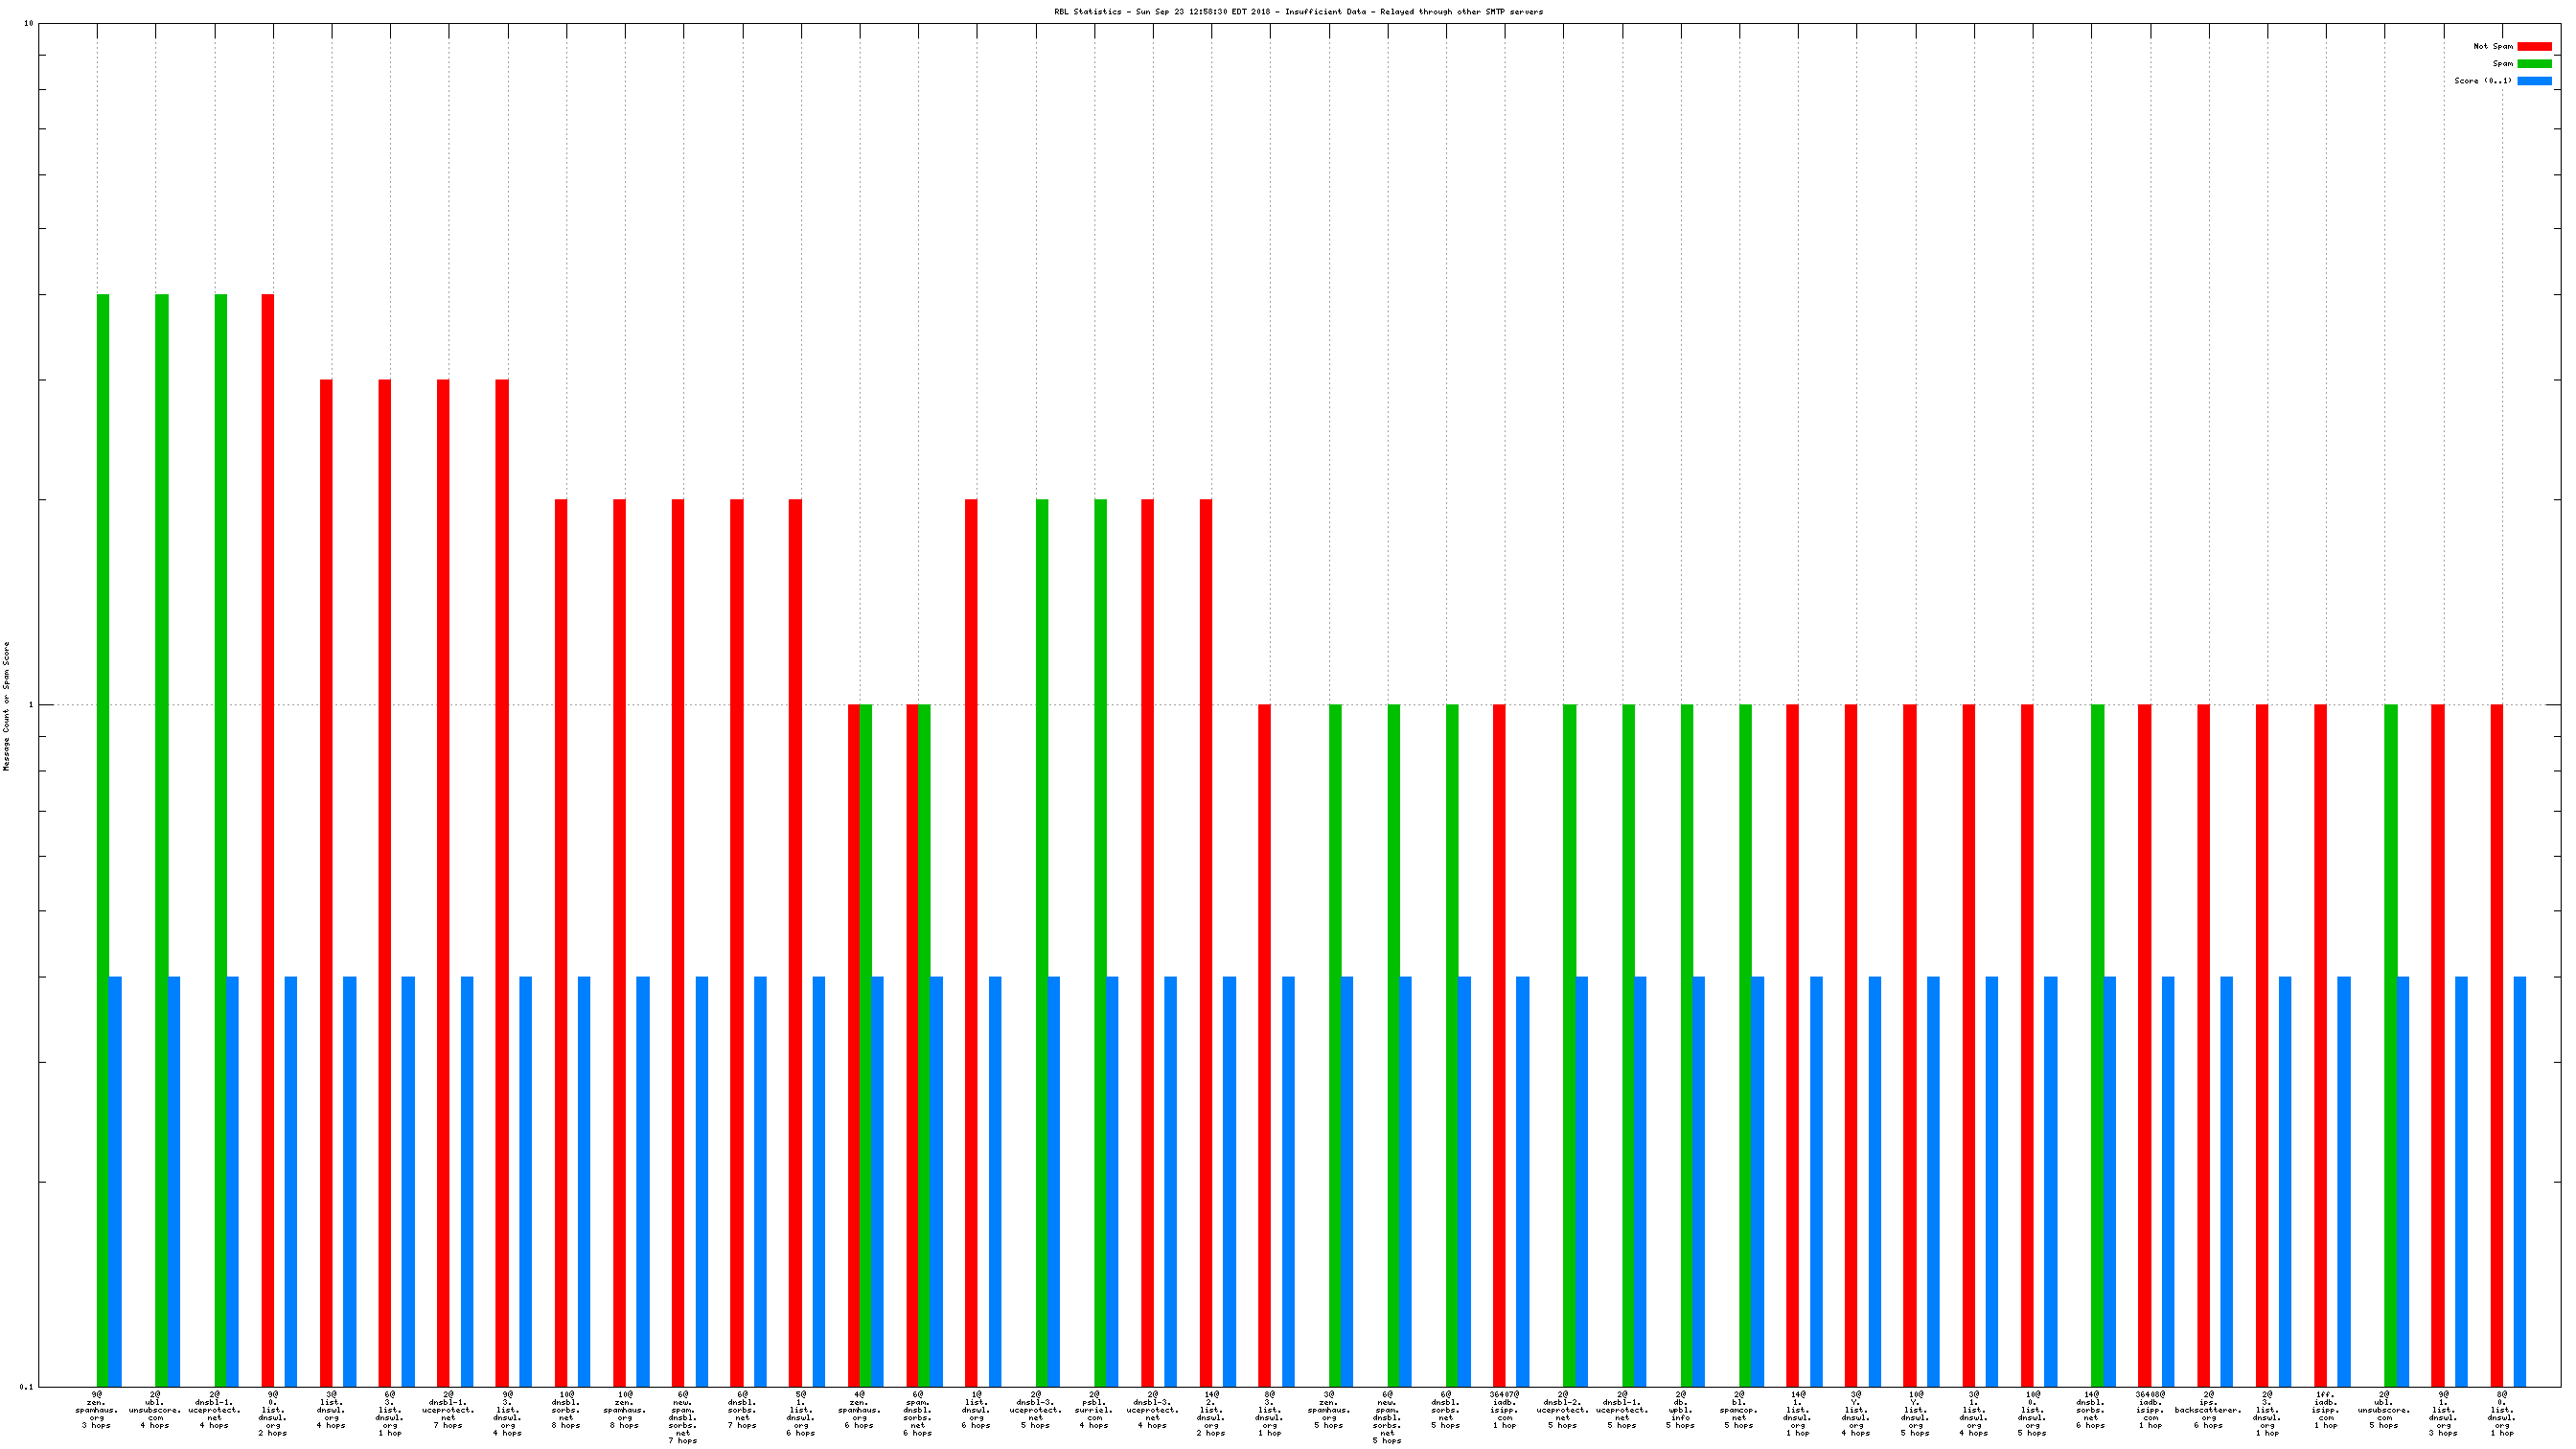
Task: Click the 36407@ iadb.isipp.com axis label
Action: pyautogui.click(x=1504, y=1409)
